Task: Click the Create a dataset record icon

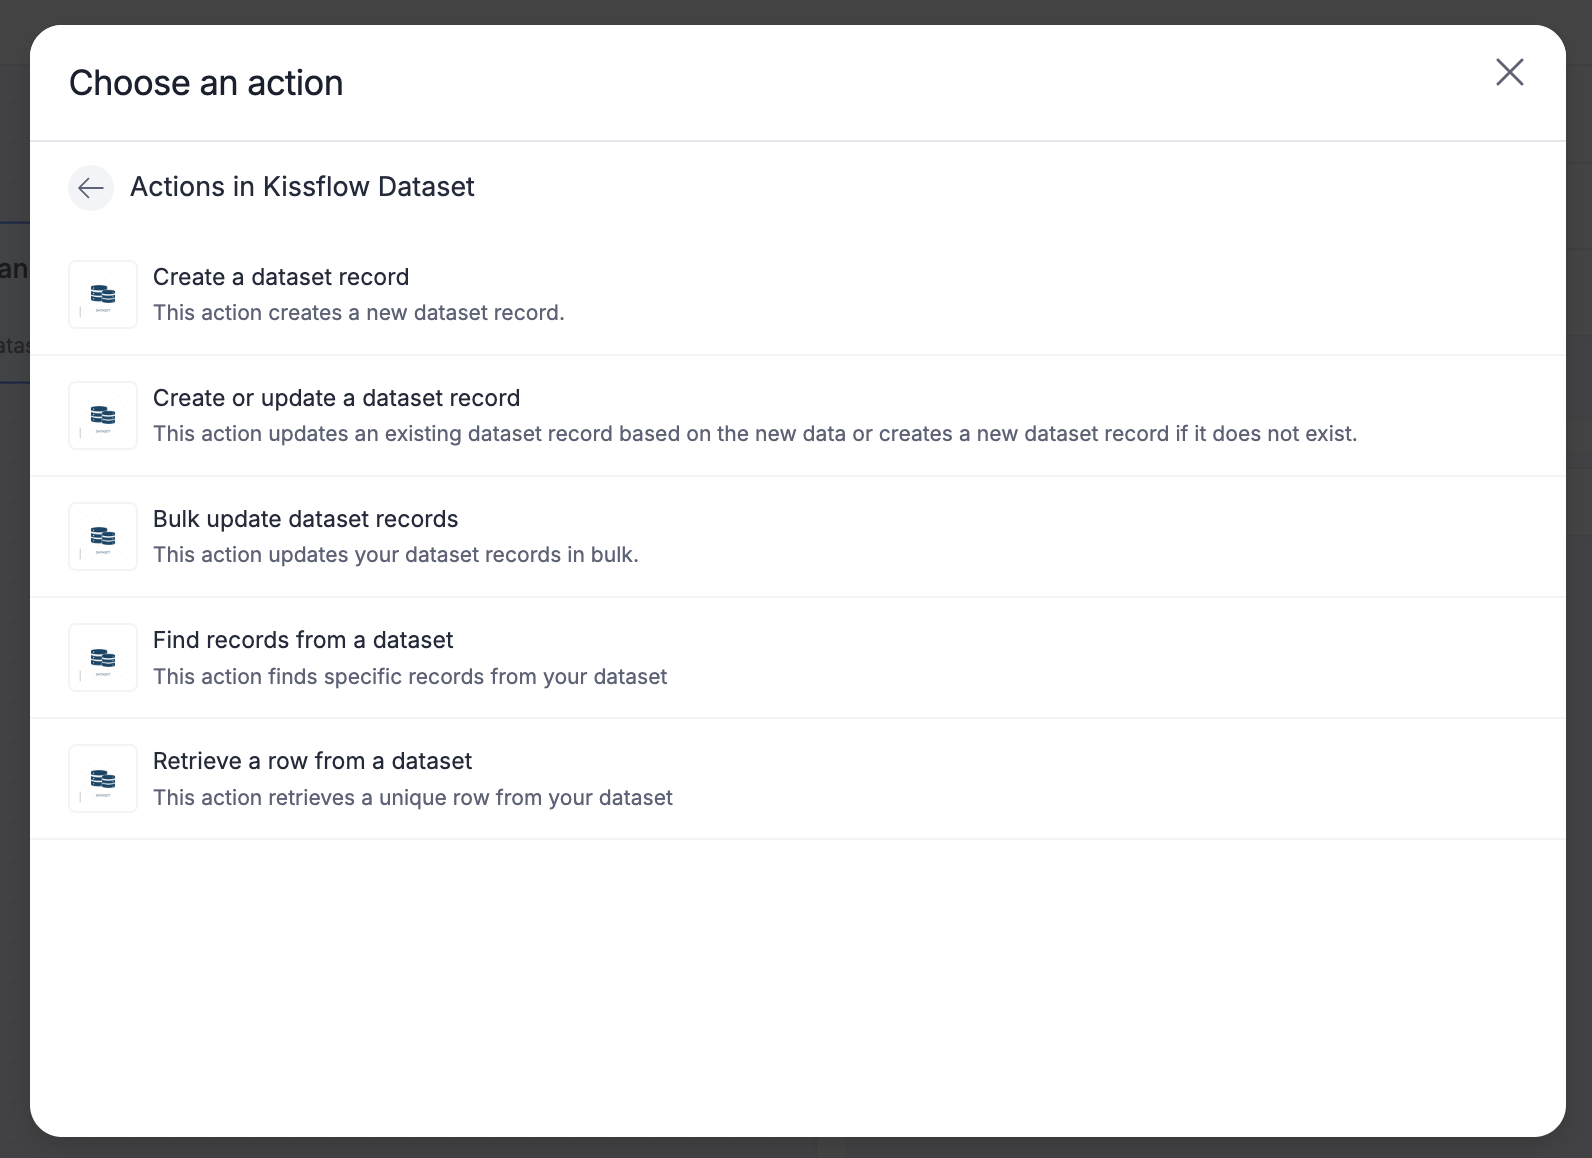Action: point(103,295)
